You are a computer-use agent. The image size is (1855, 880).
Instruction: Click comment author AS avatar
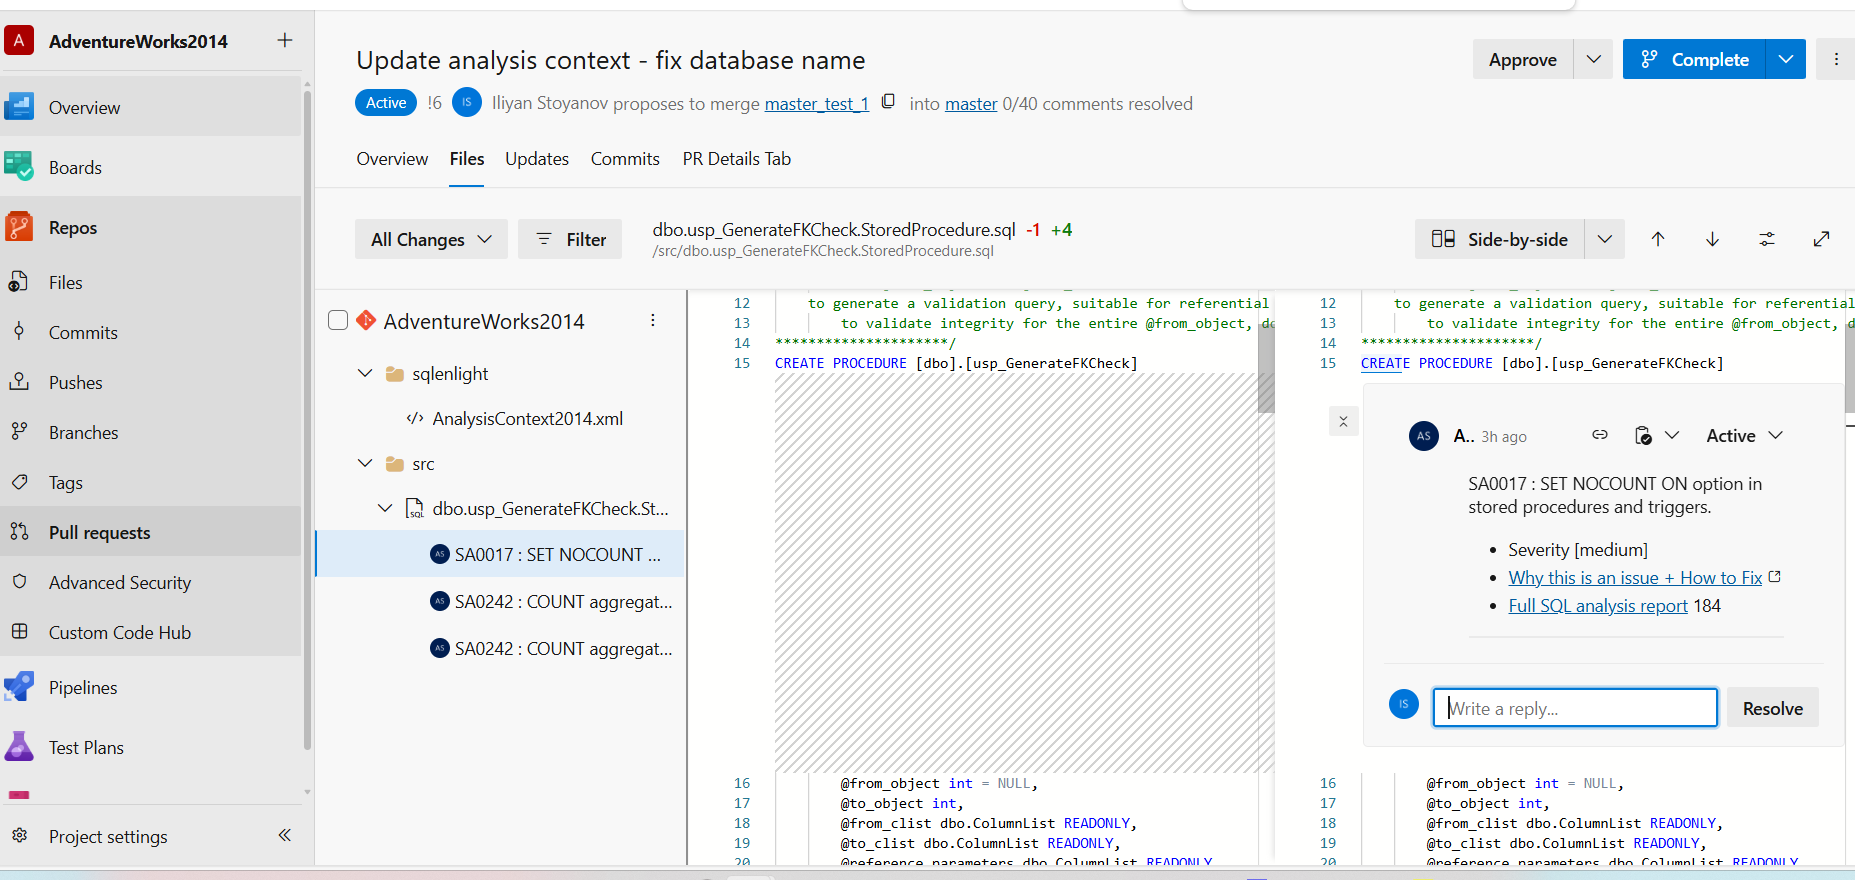(x=1424, y=435)
